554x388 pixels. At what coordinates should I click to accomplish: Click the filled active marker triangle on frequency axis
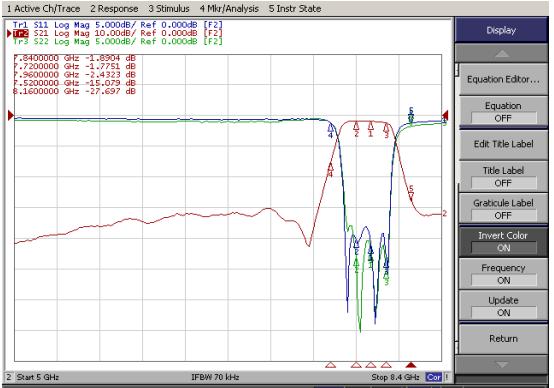(411, 365)
